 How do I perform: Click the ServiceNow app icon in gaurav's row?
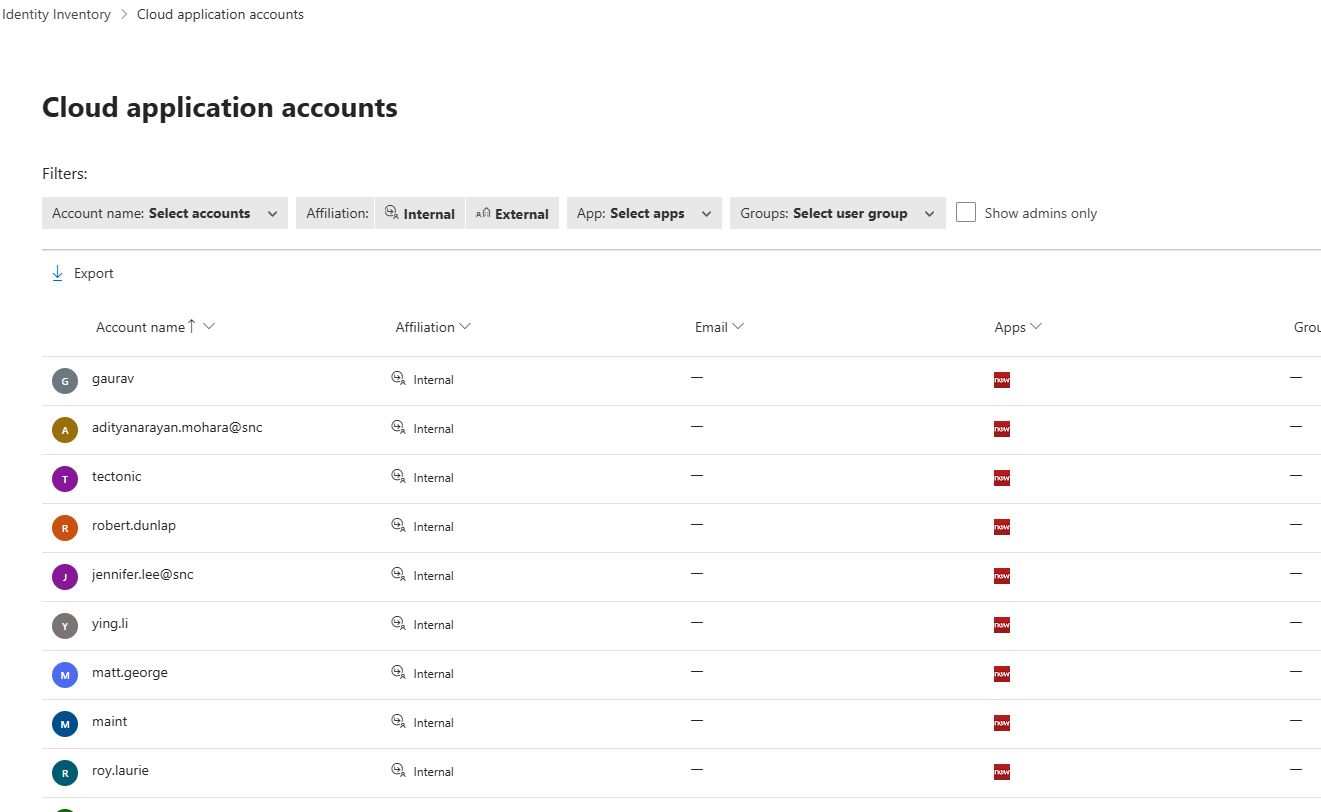point(1002,379)
